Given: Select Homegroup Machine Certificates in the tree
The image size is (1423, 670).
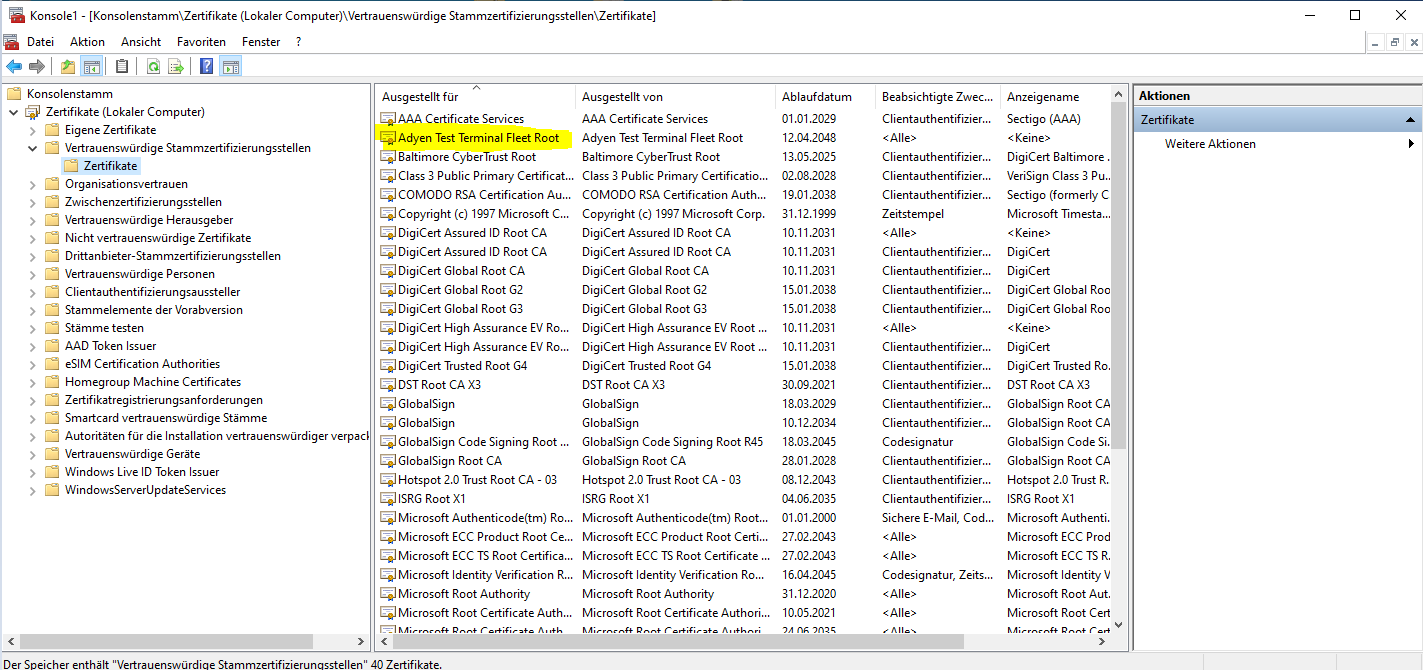Looking at the screenshot, I should pyautogui.click(x=153, y=382).
